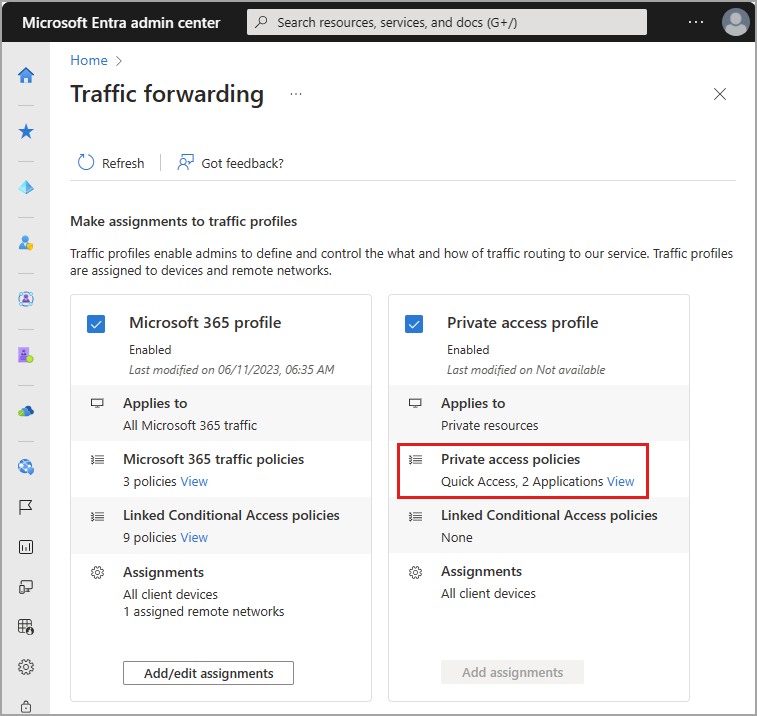Click gear icon beside Microsoft 365 Assignments

tap(98, 573)
